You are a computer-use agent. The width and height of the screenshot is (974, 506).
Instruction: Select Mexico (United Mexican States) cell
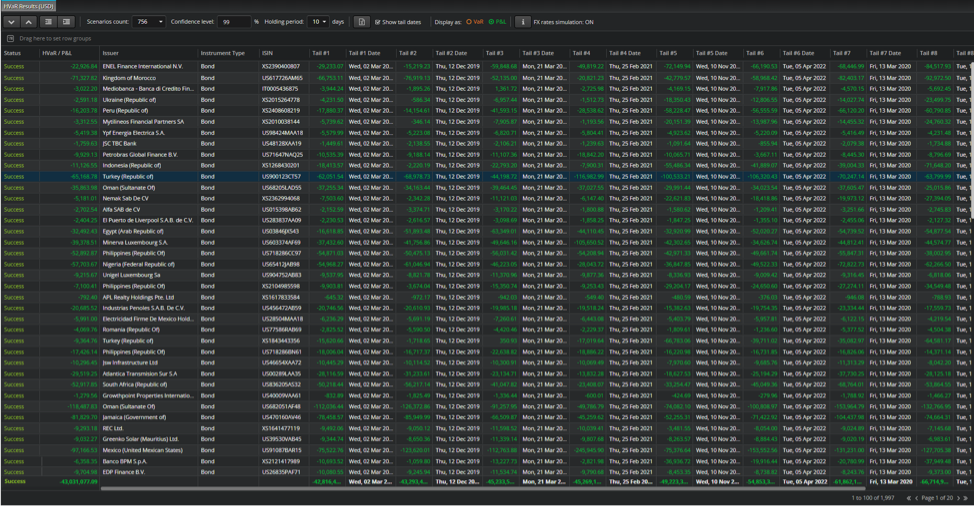pos(149,450)
